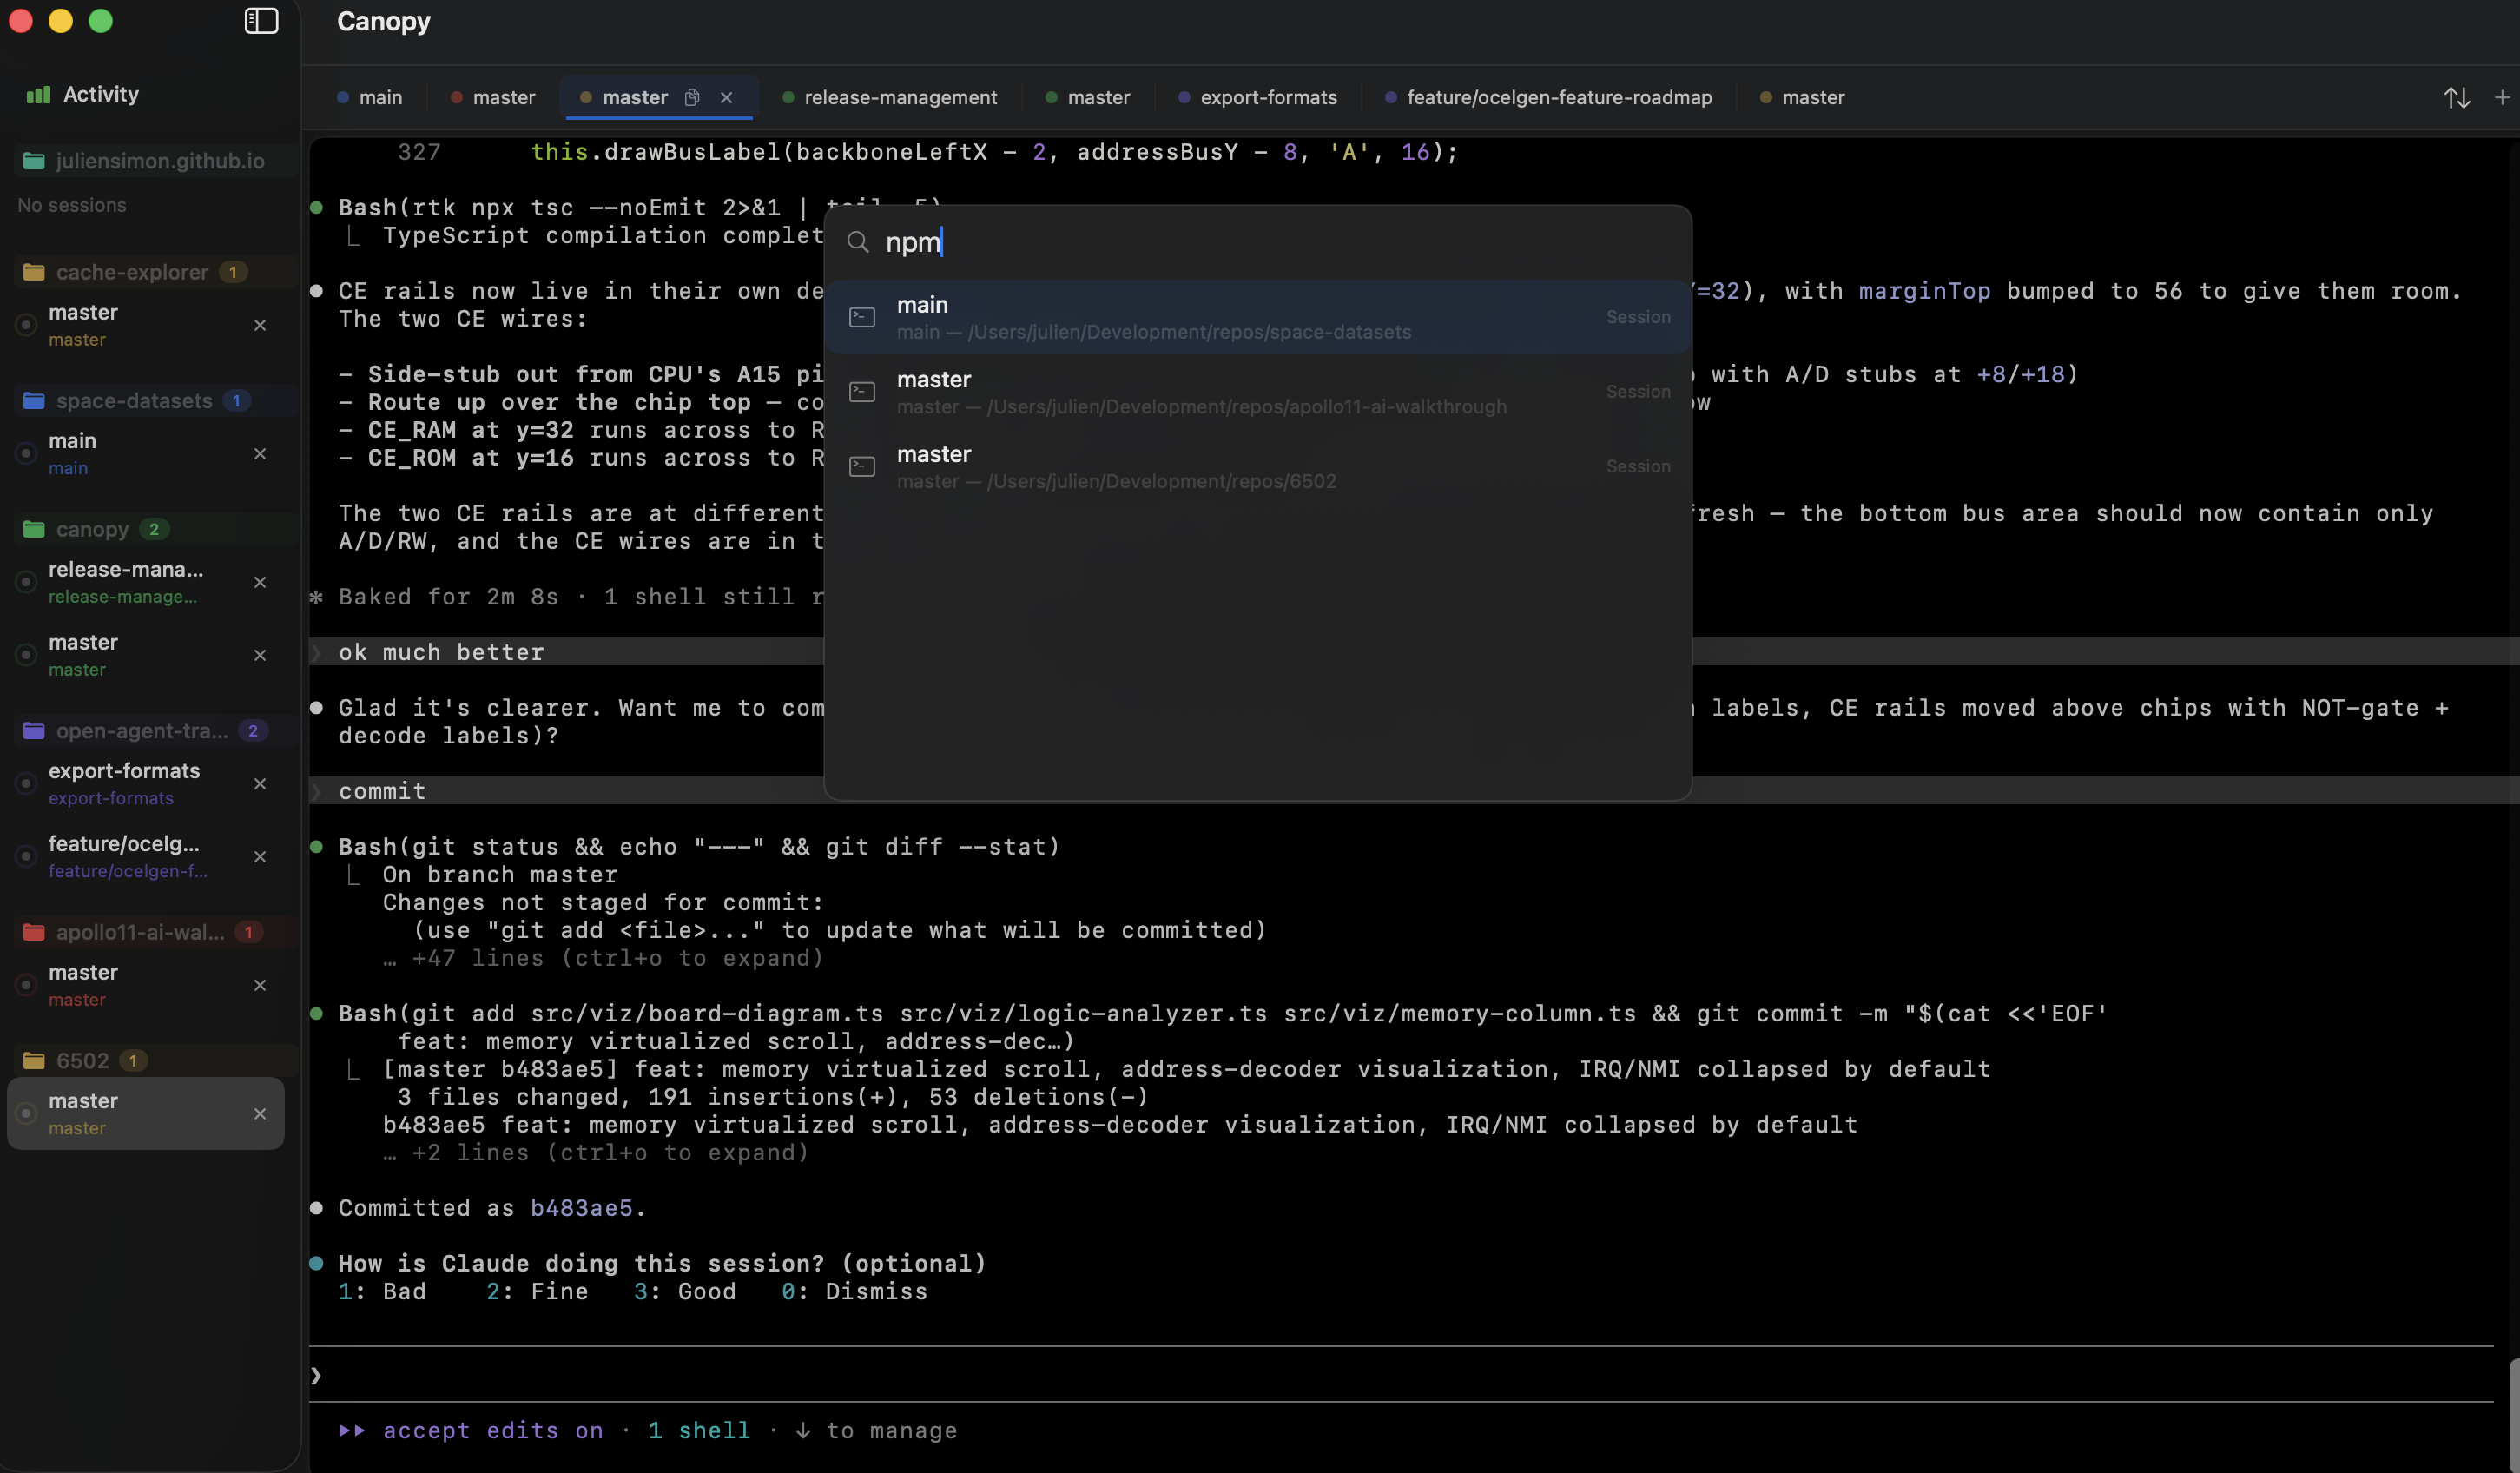The image size is (2520, 1473).
Task: Click the sort arrows icon in tab bar
Action: pyautogui.click(x=2457, y=97)
